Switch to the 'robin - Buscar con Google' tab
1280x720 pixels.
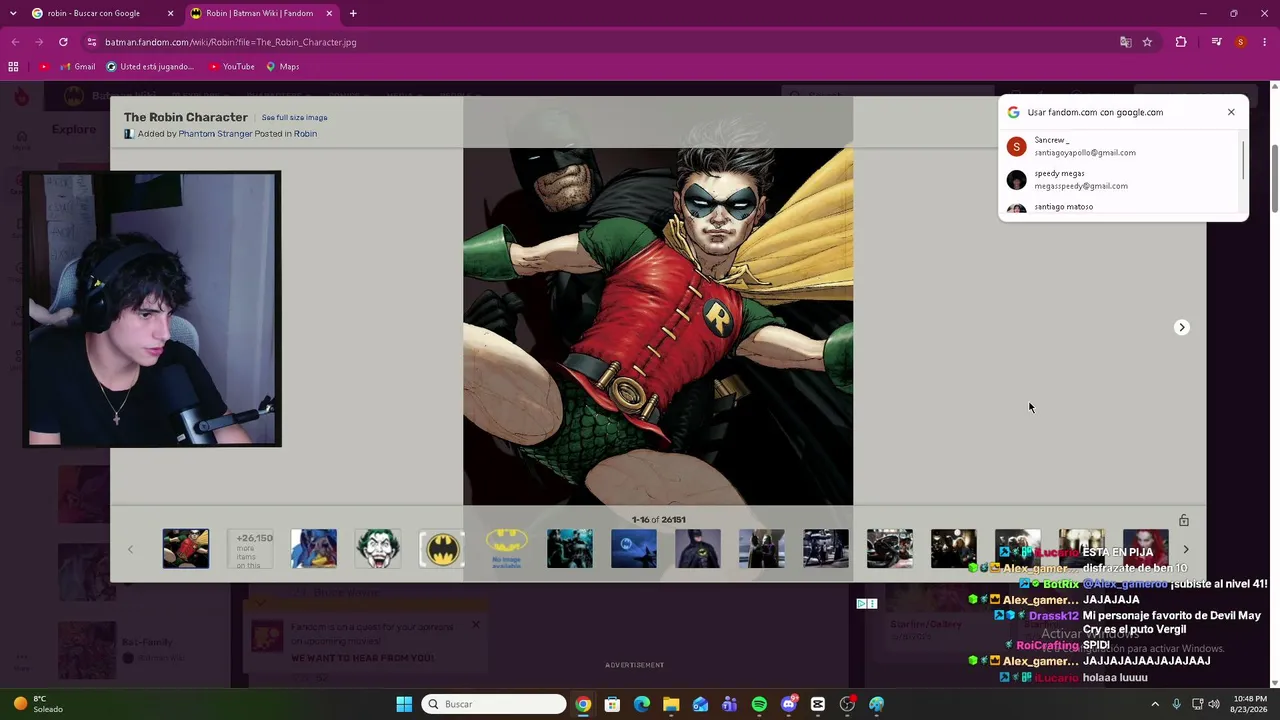point(102,13)
